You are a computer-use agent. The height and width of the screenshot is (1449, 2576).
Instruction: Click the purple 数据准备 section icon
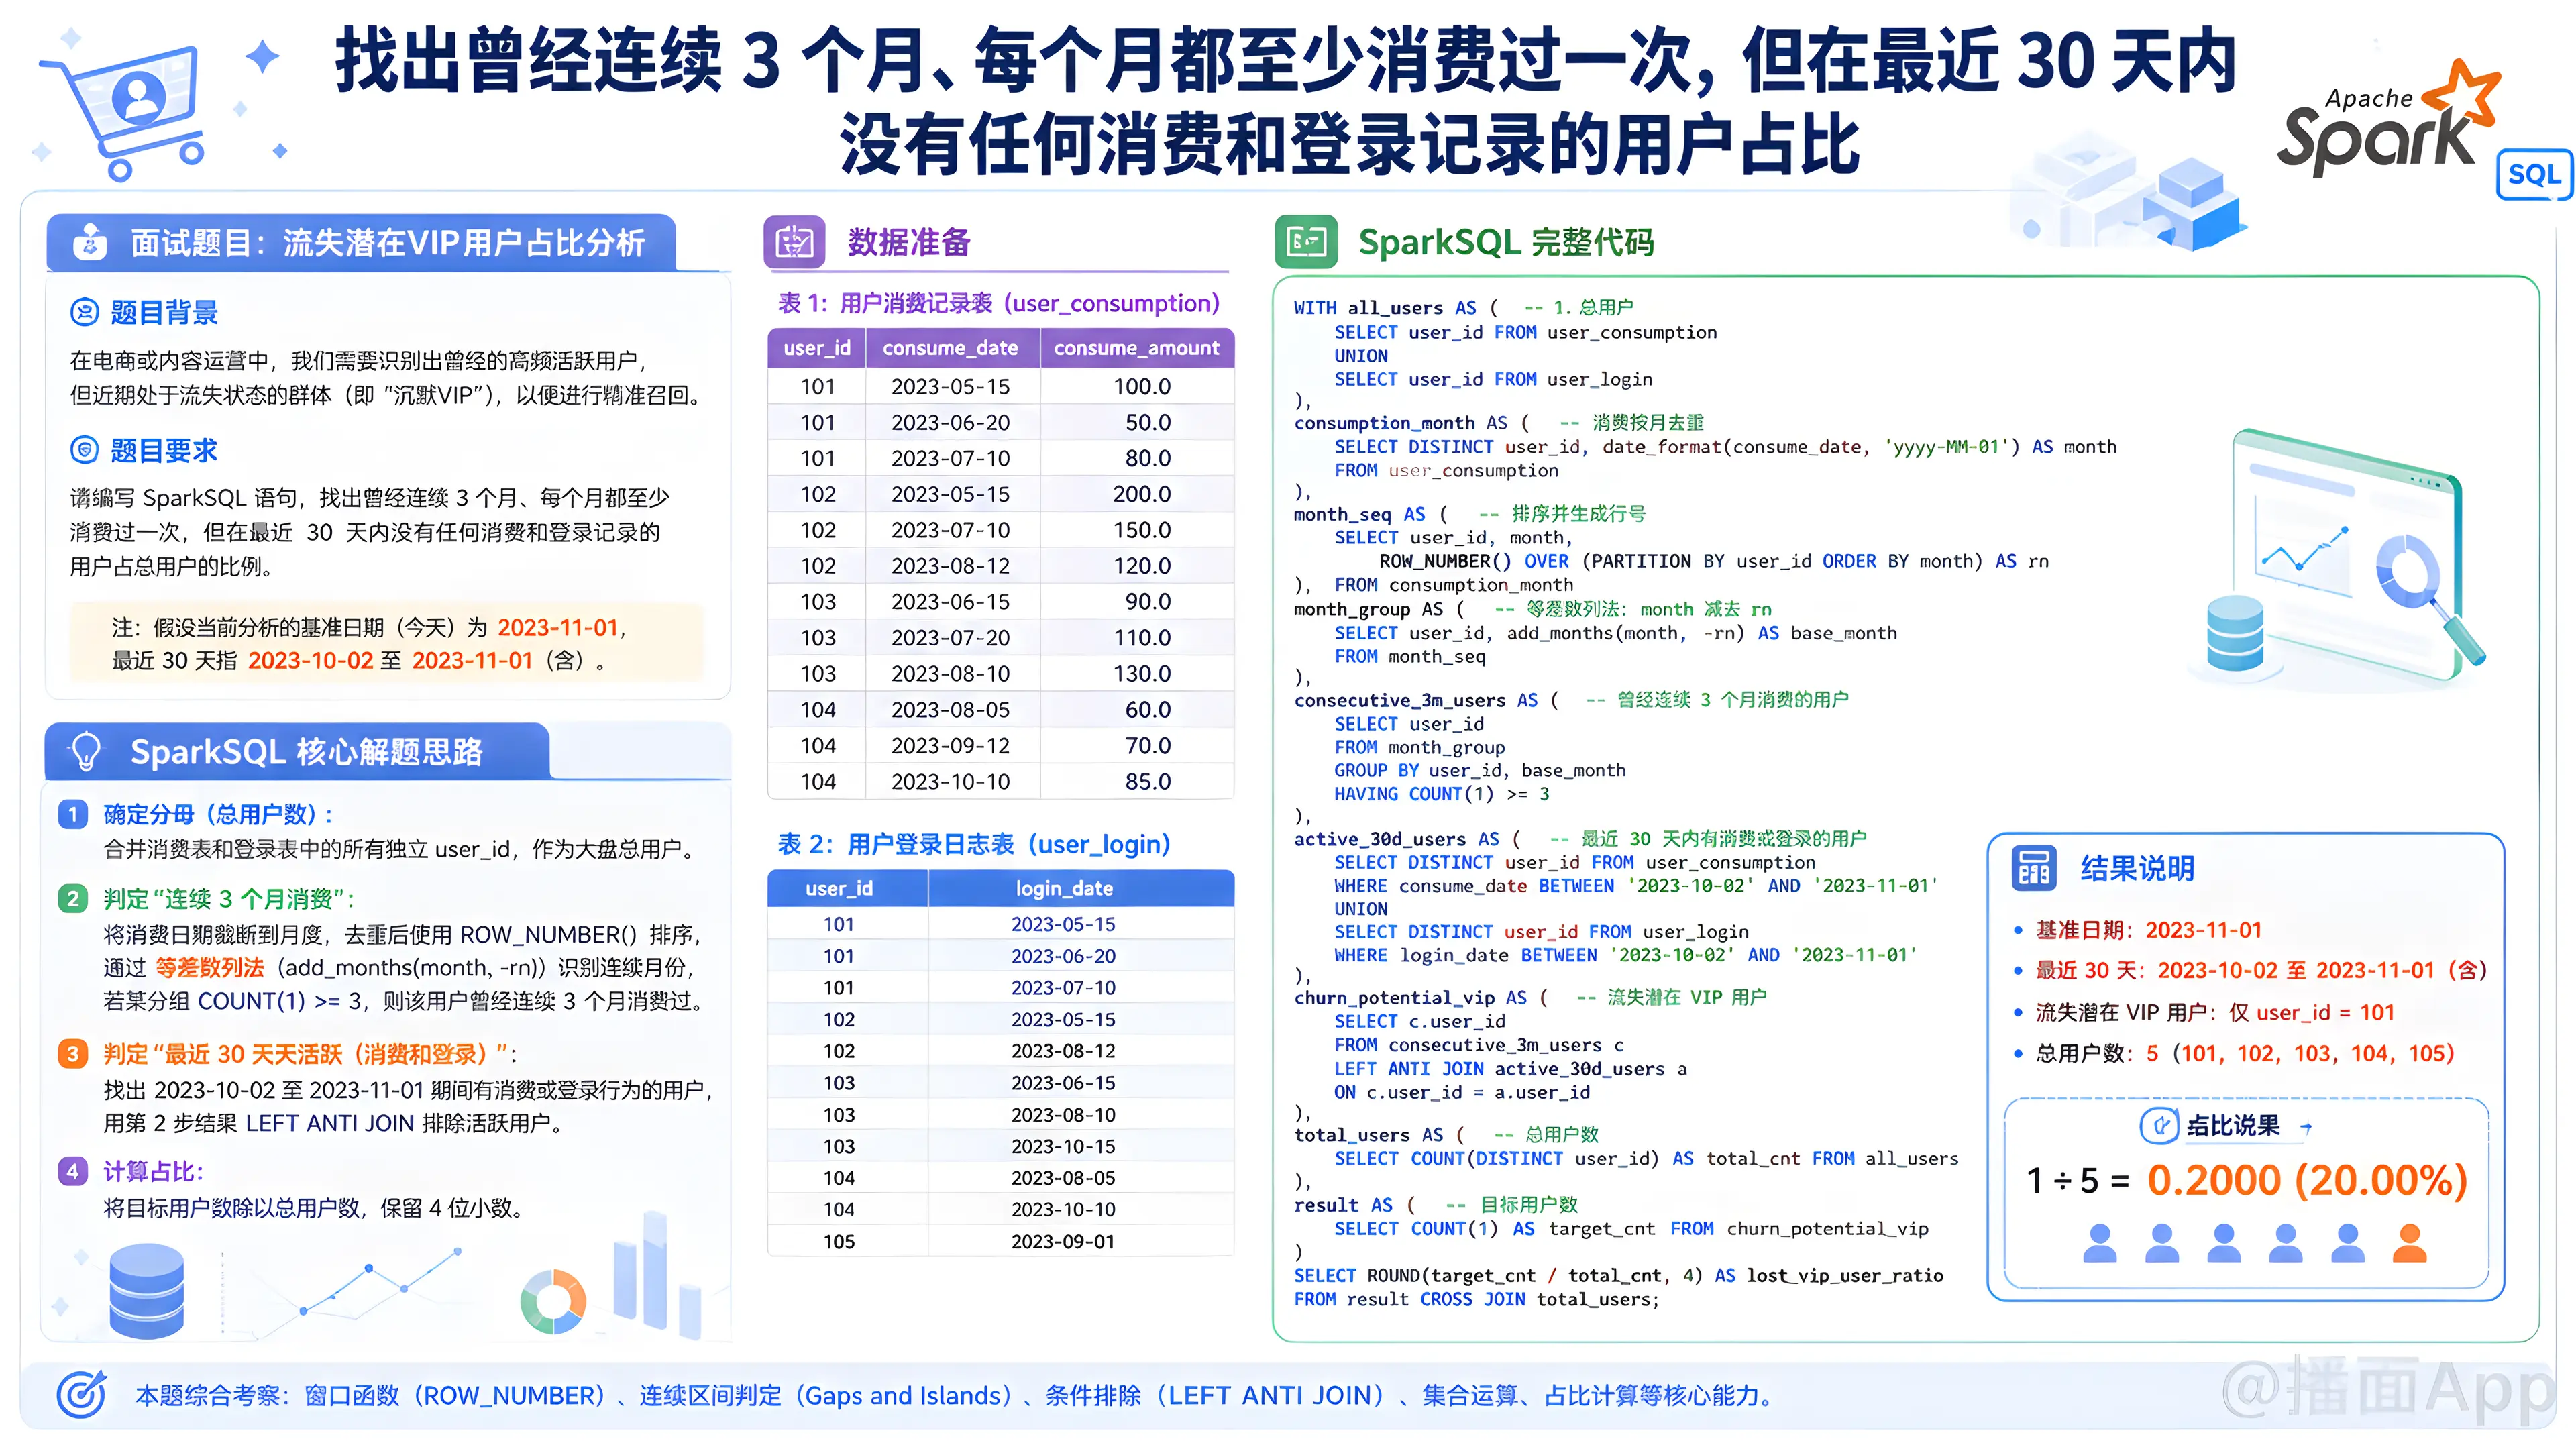795,242
